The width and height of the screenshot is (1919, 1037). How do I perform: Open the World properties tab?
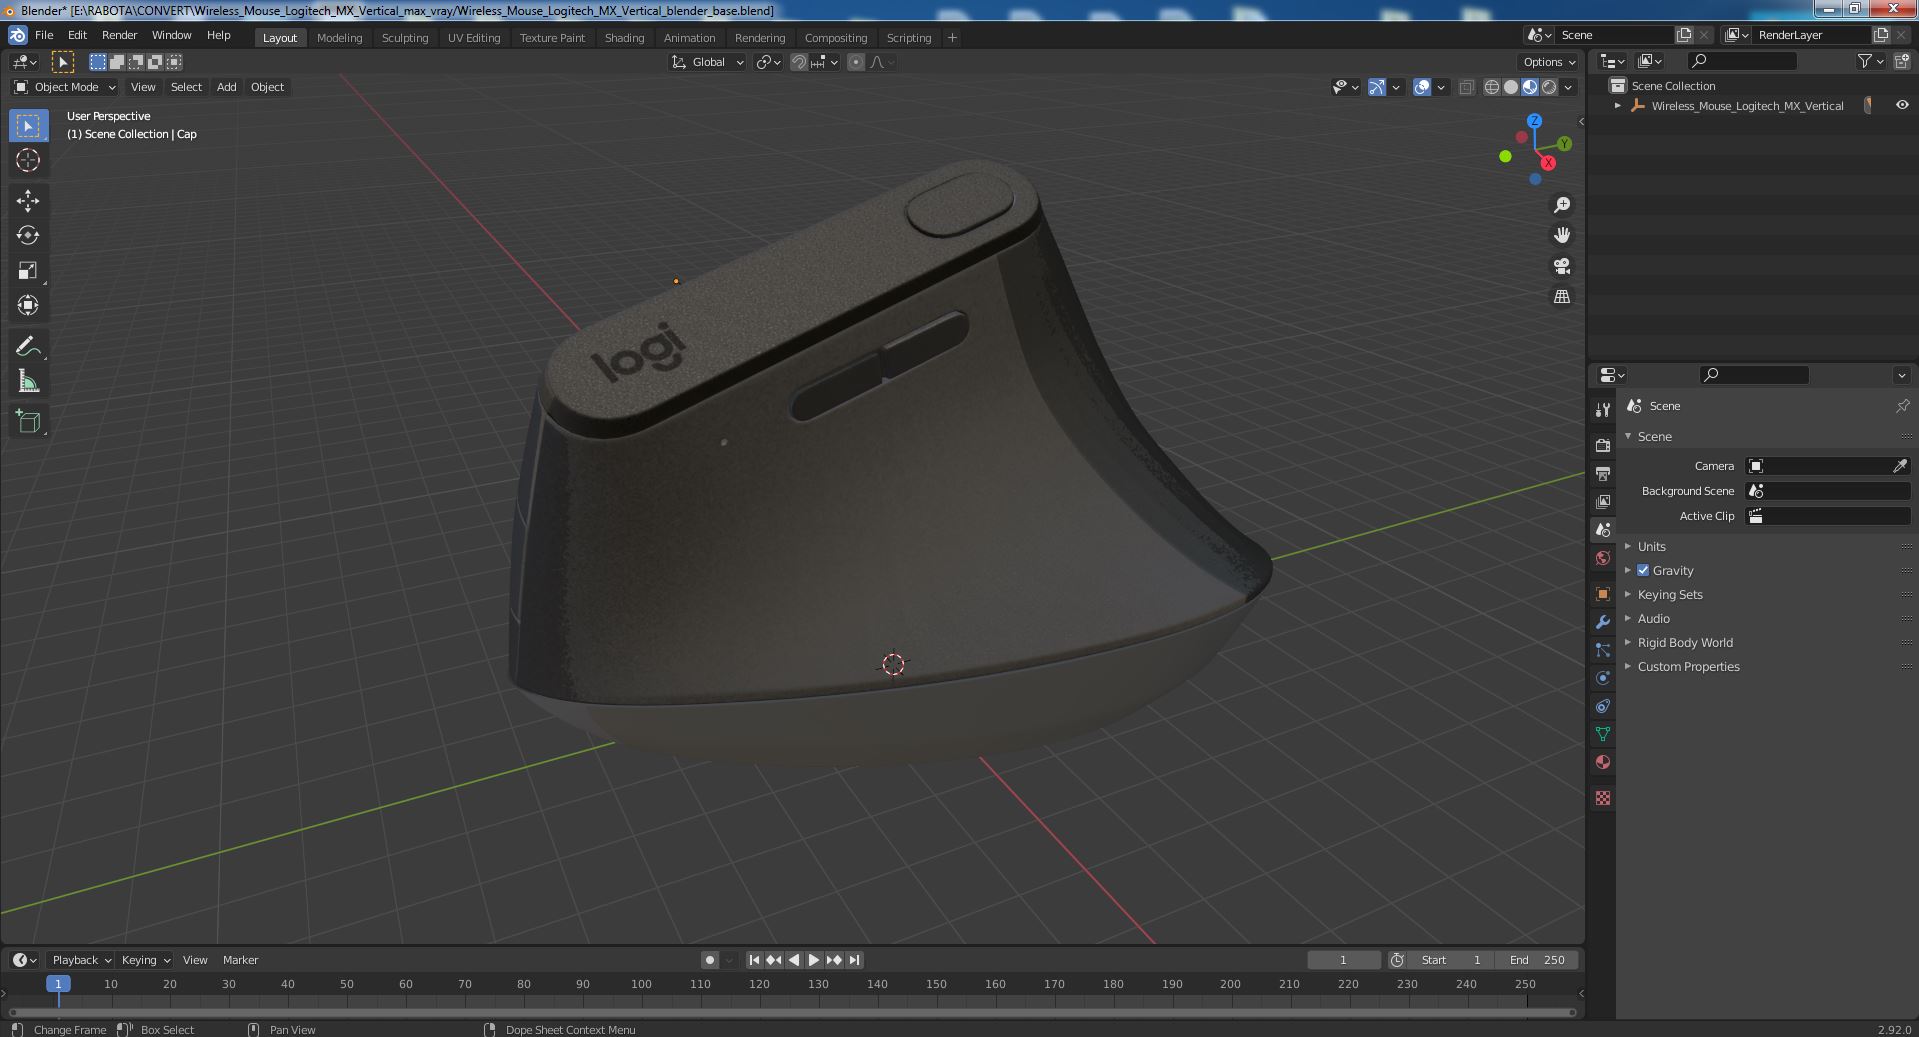[x=1603, y=558]
